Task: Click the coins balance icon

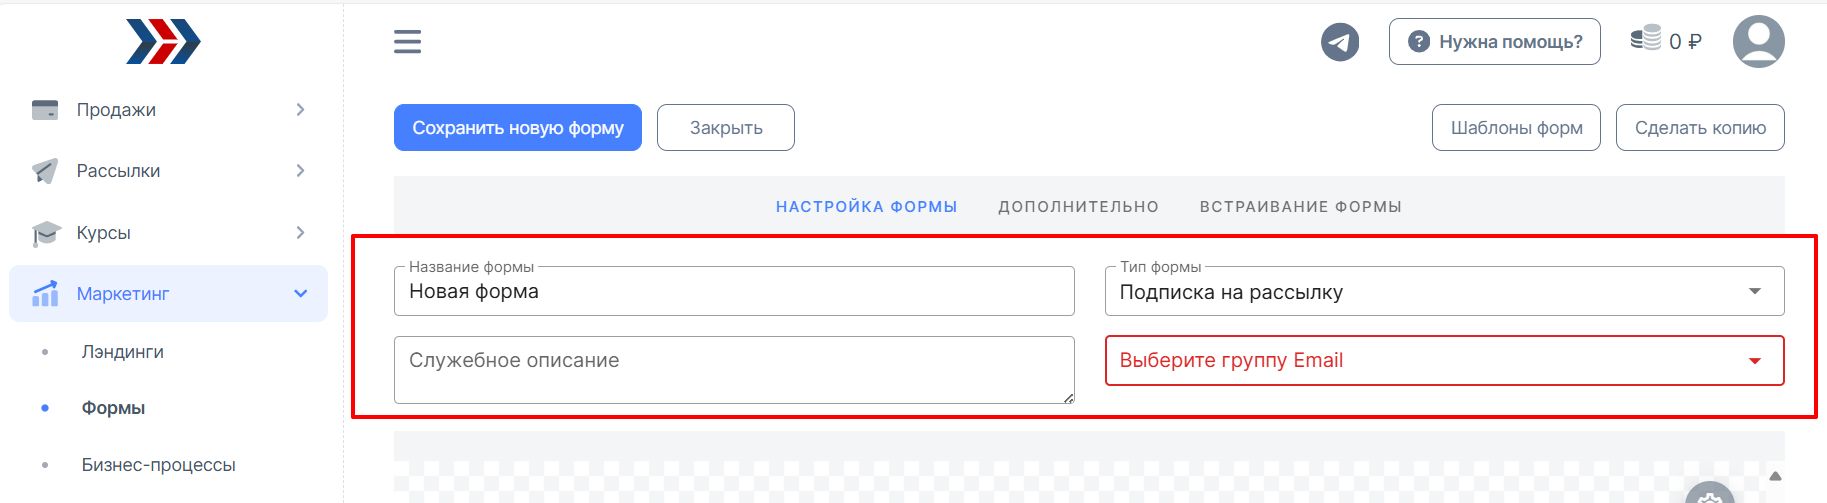Action: click(1645, 39)
